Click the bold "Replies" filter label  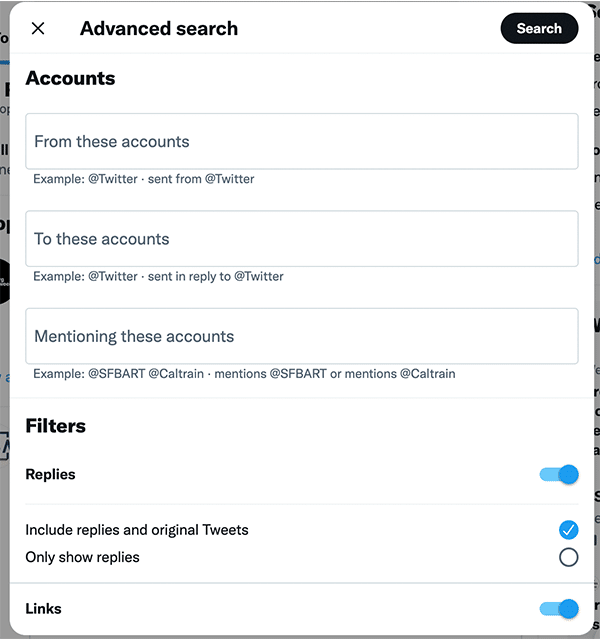coord(50,474)
